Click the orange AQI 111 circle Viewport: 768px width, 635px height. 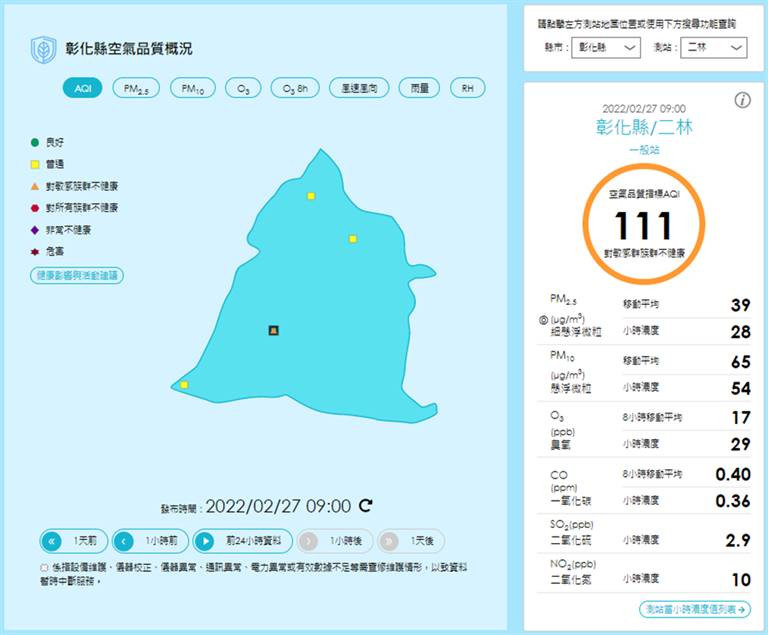coord(644,224)
